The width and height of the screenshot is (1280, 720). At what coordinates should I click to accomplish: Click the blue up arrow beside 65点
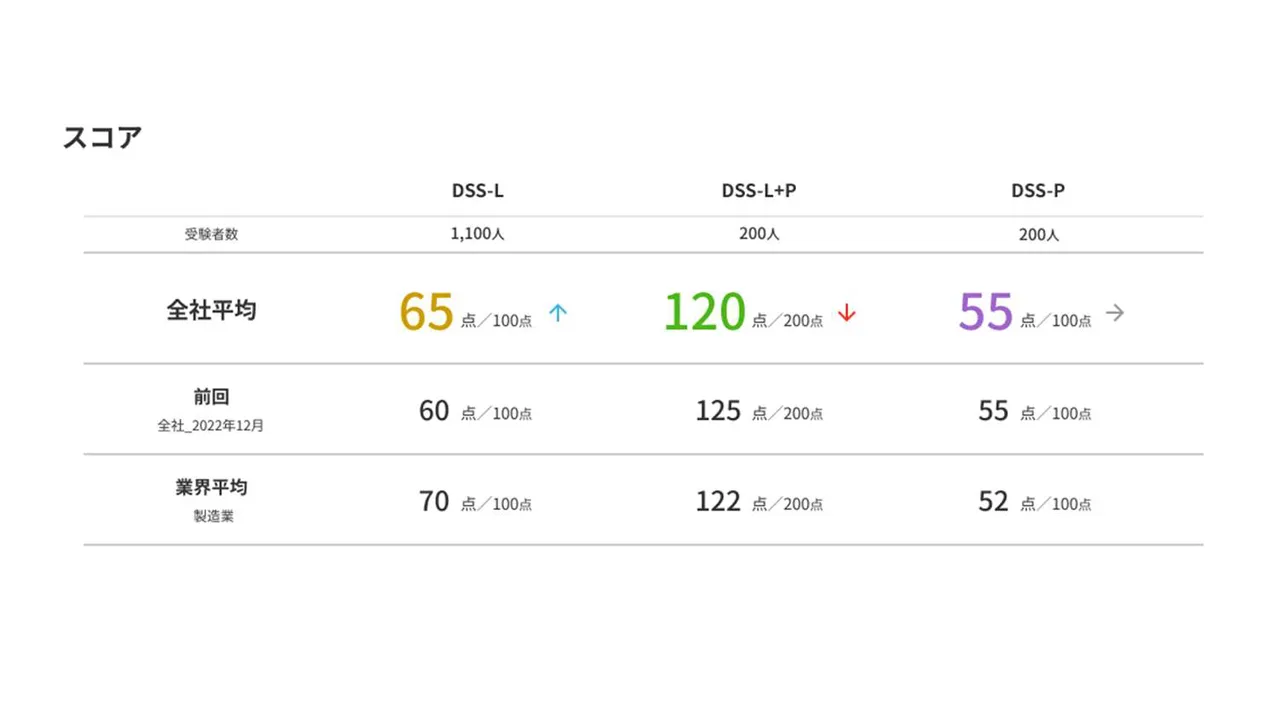coord(558,313)
